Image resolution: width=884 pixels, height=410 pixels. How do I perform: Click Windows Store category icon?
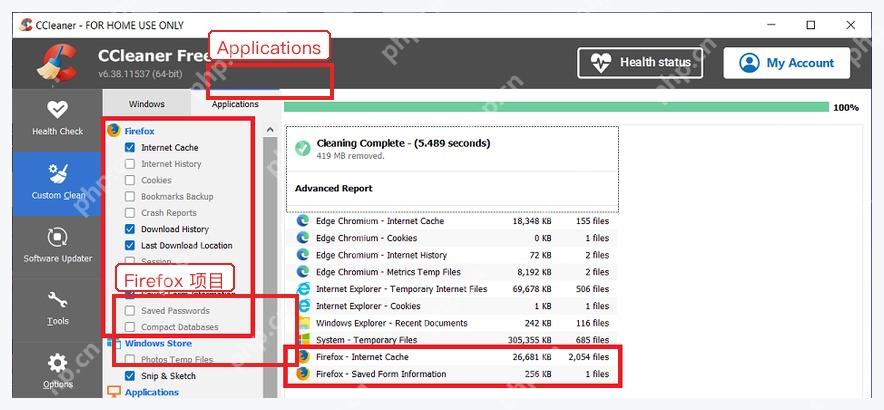click(x=114, y=343)
